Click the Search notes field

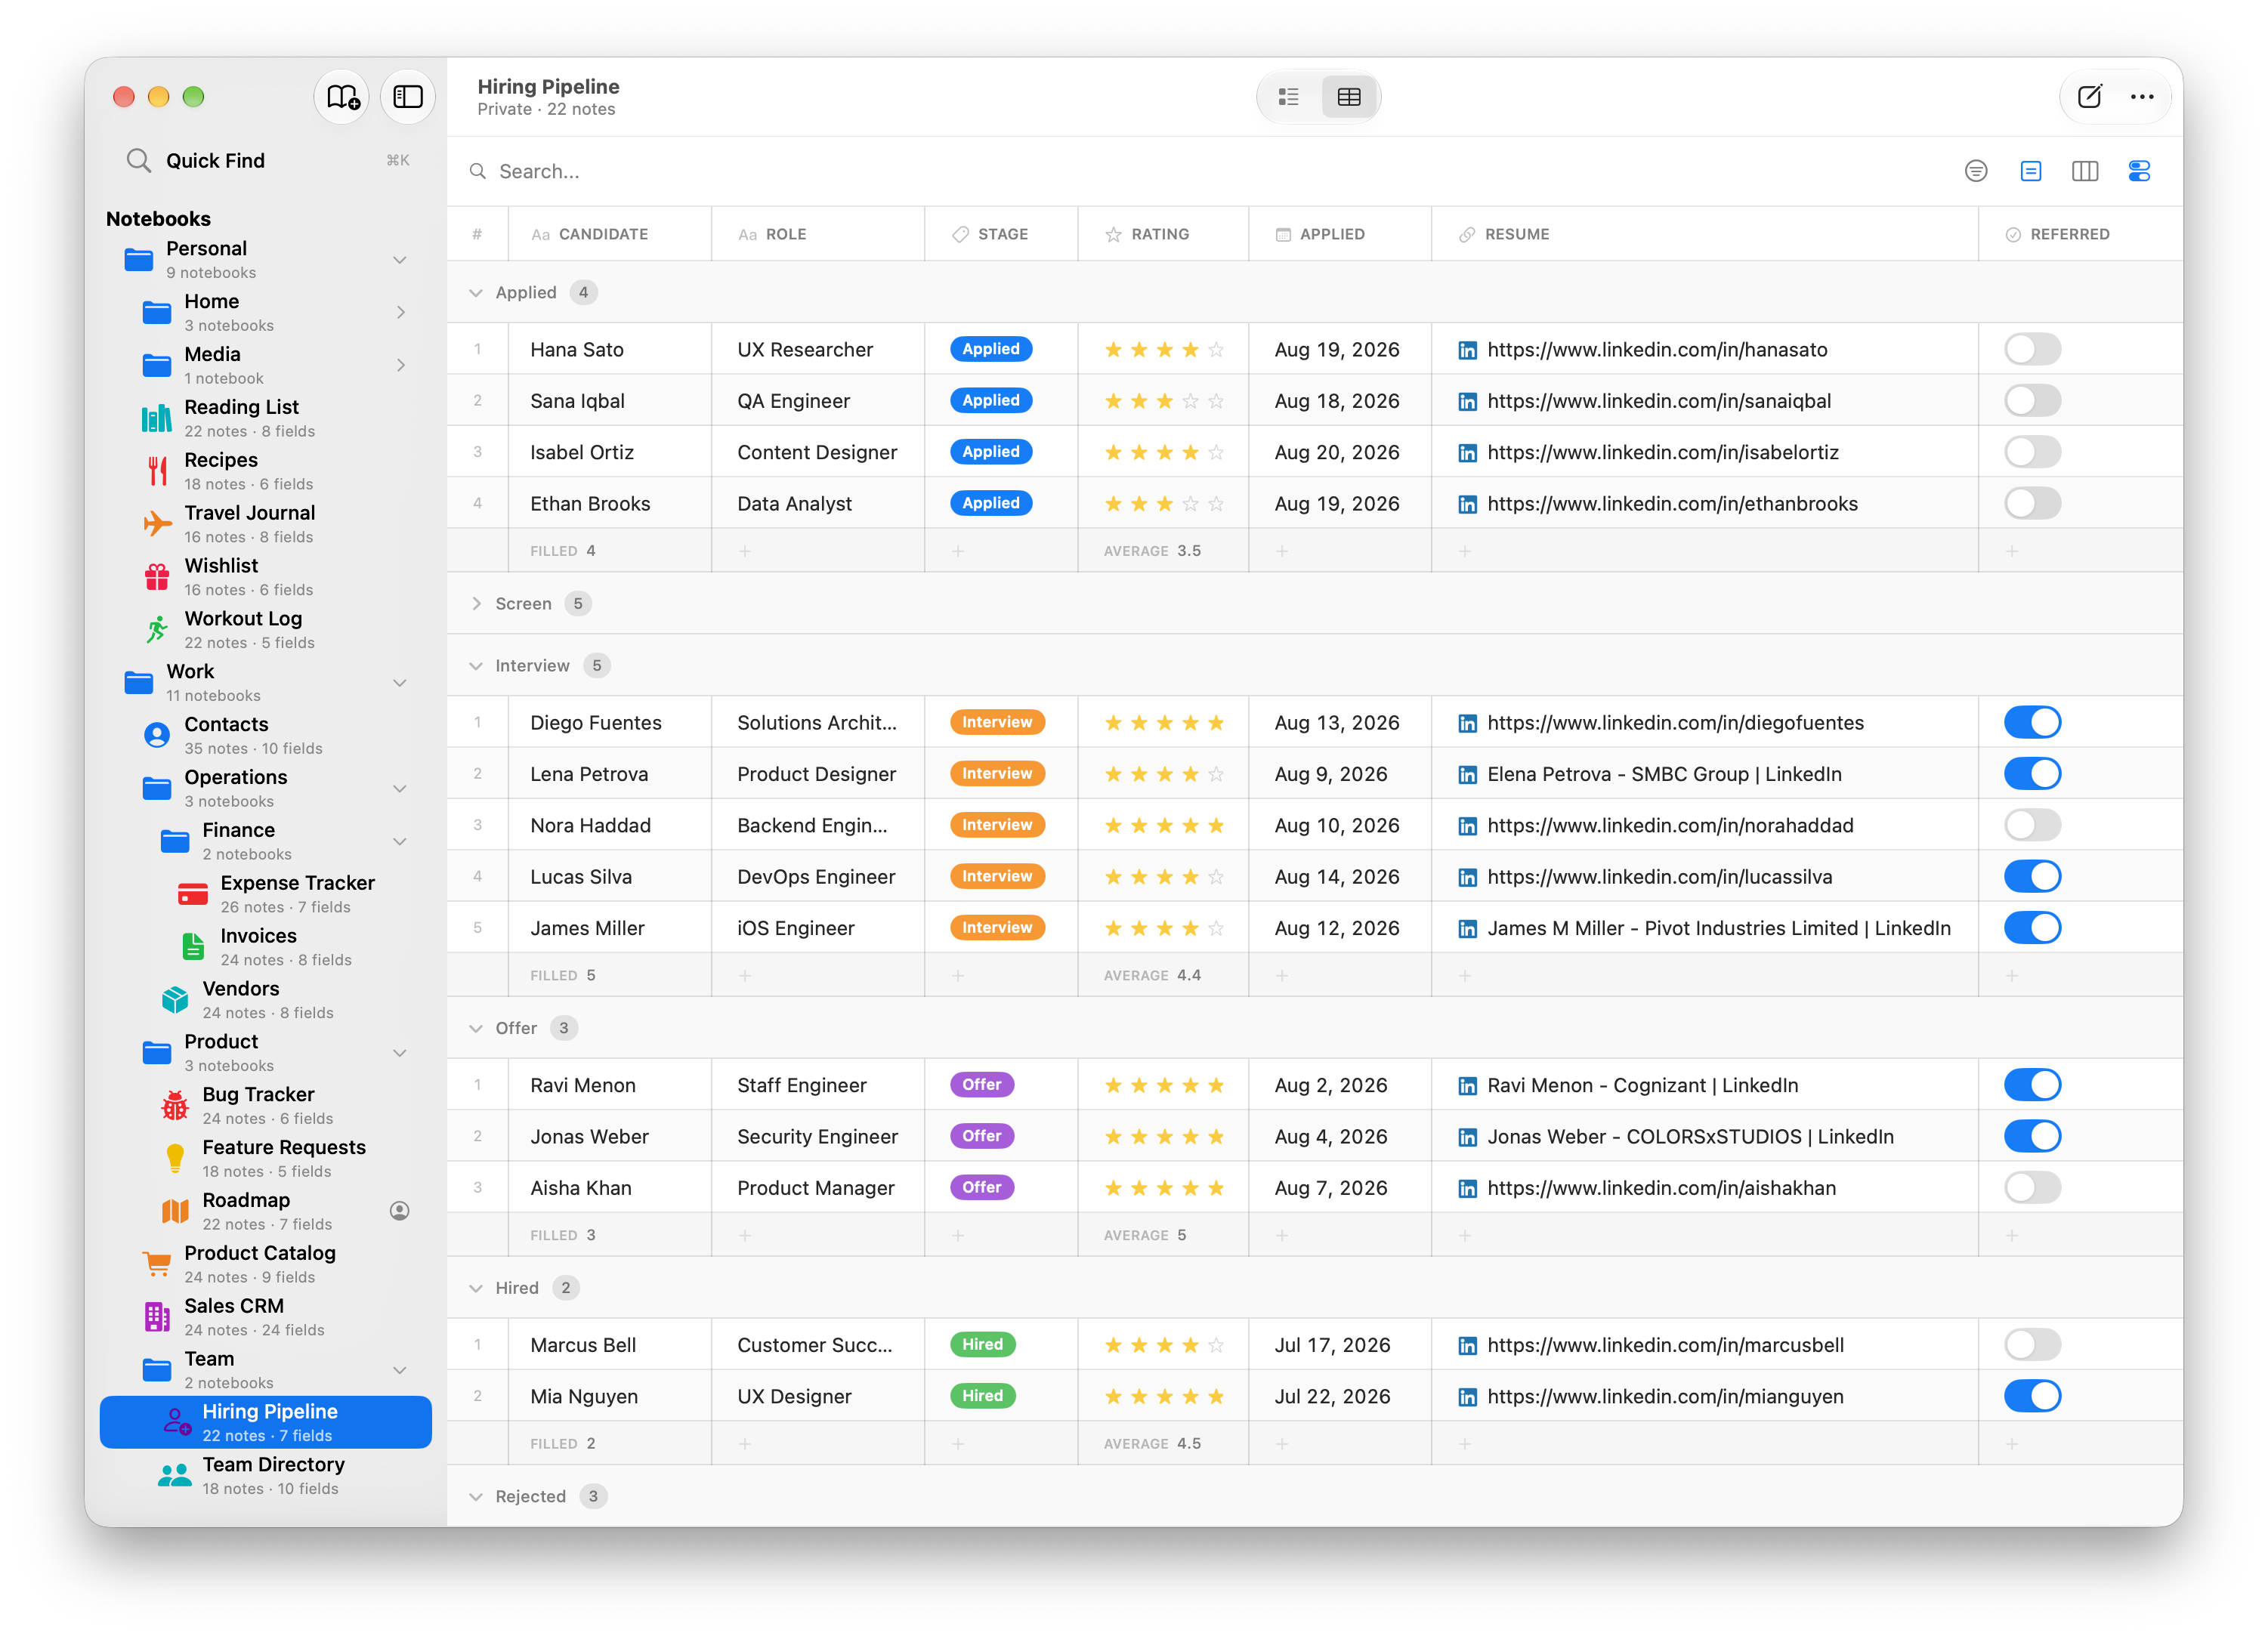click(x=1200, y=172)
